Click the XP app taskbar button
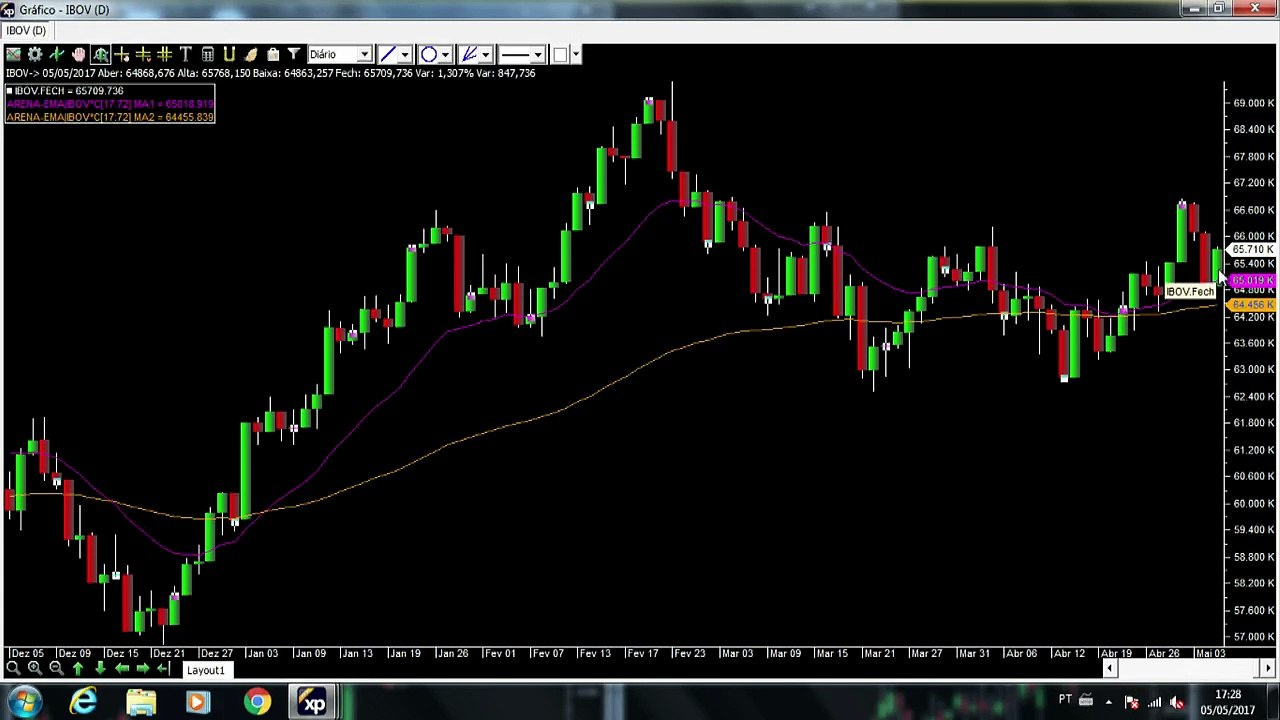 (x=314, y=702)
